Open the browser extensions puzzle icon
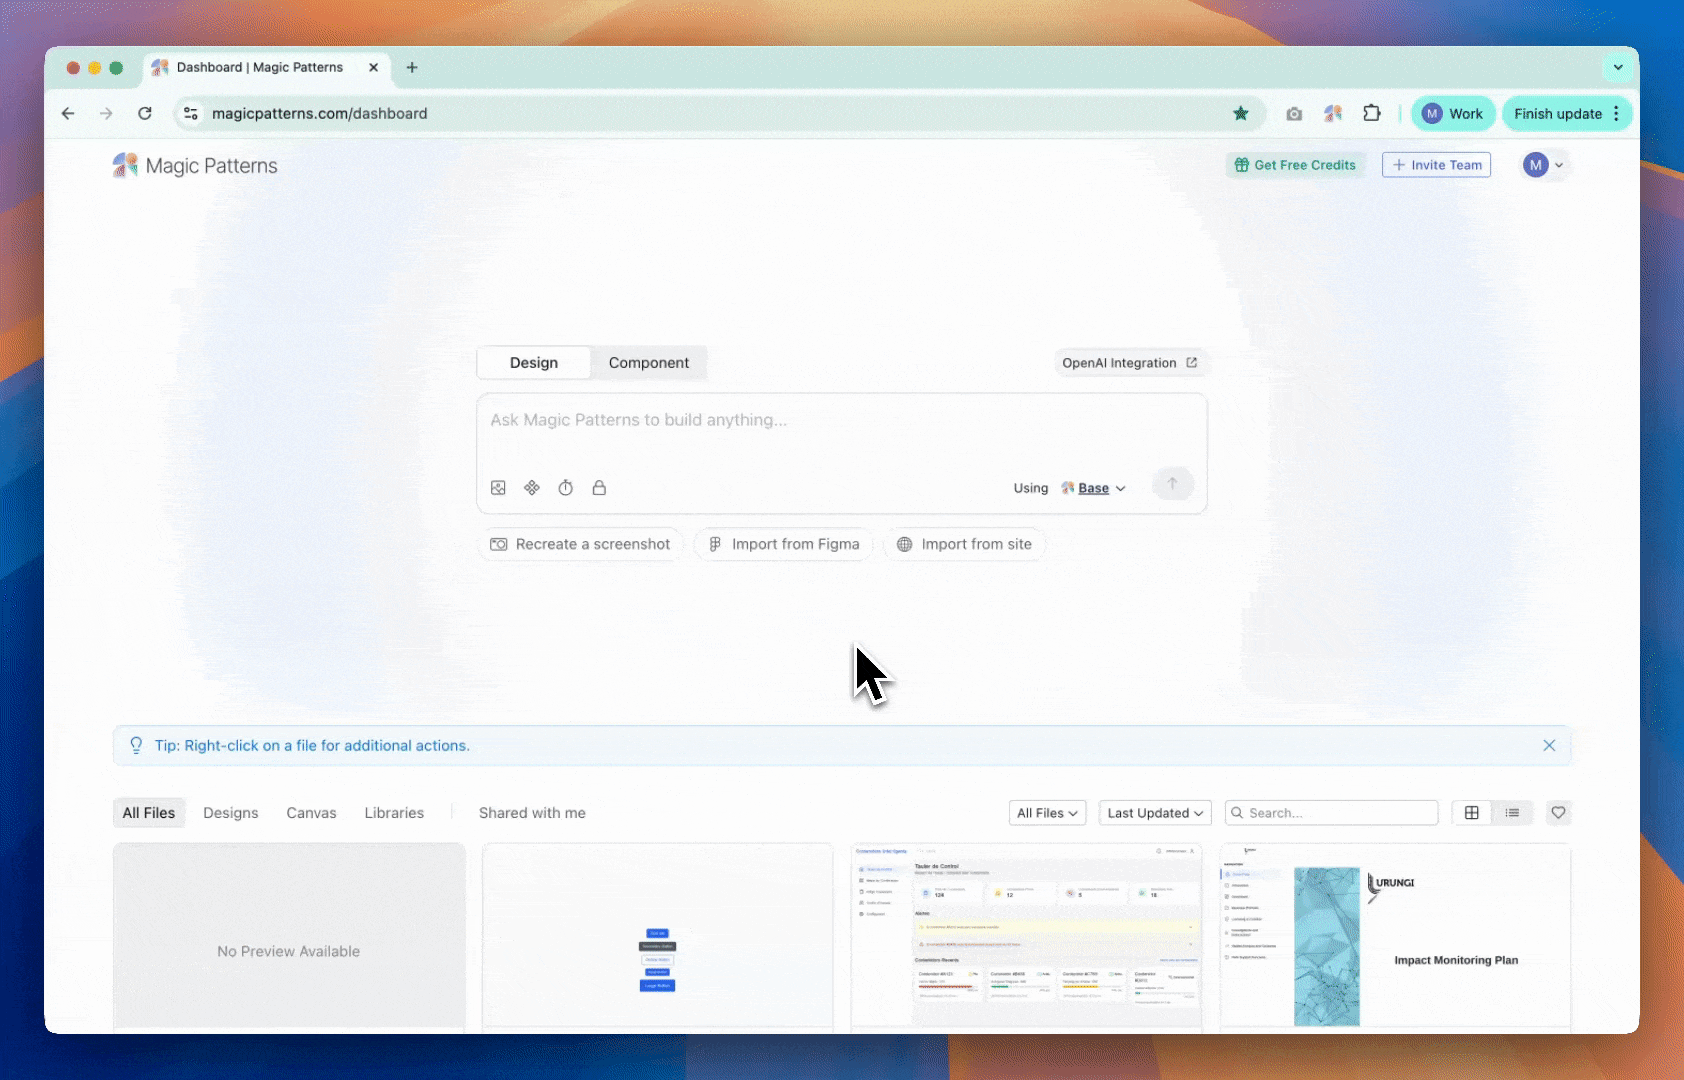 click(1372, 114)
